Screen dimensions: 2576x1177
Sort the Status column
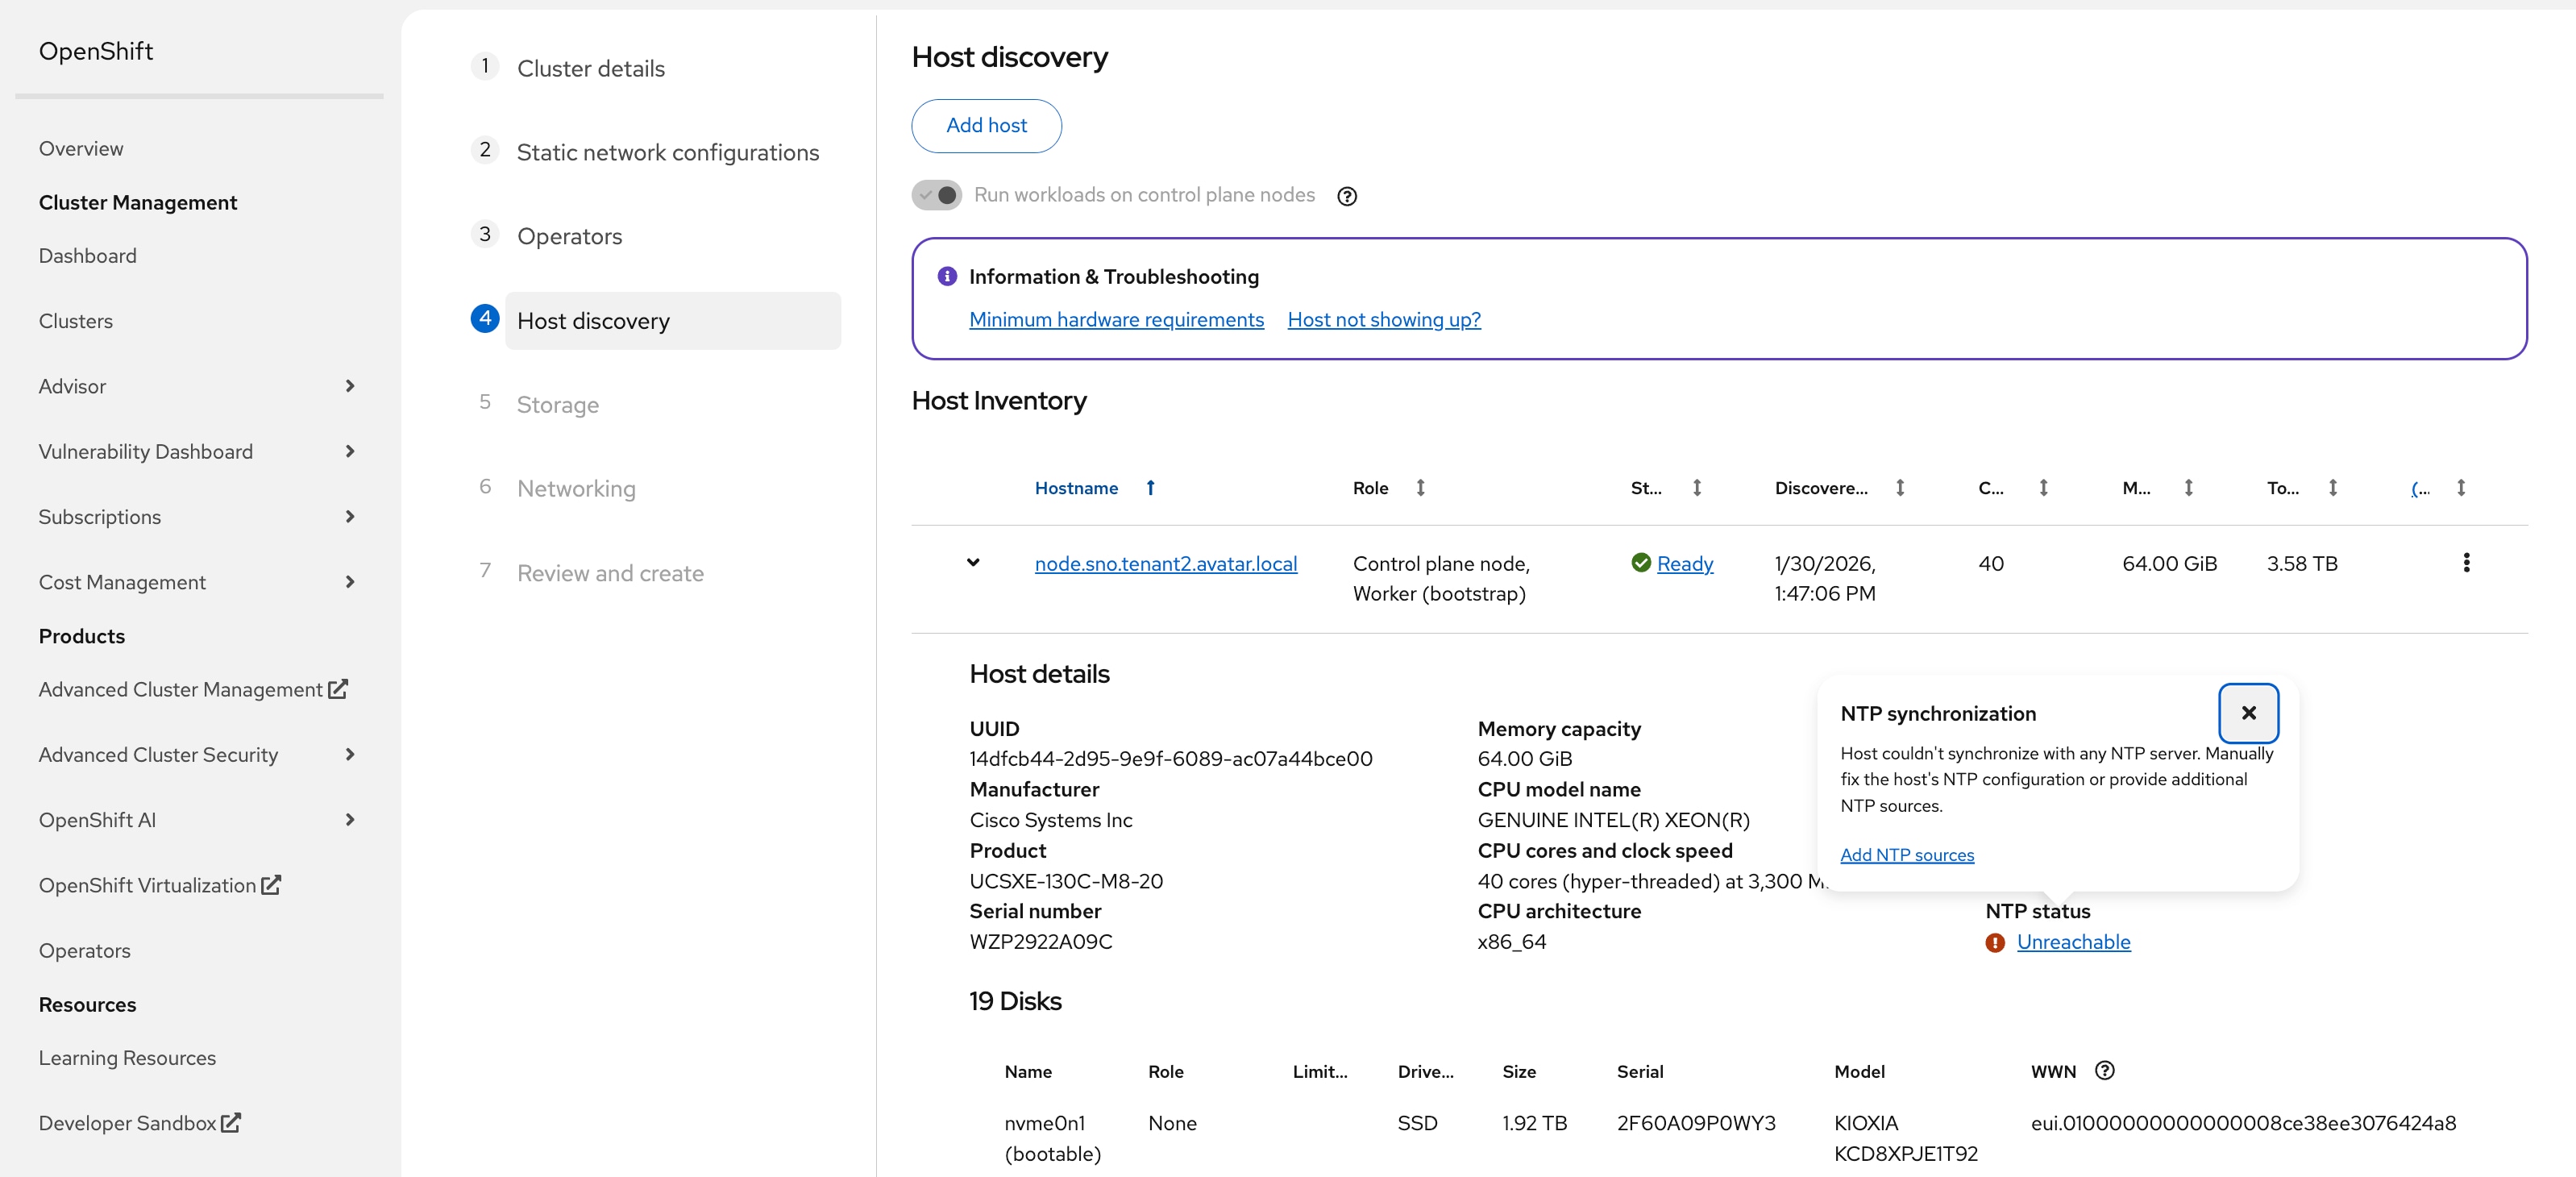1696,488
